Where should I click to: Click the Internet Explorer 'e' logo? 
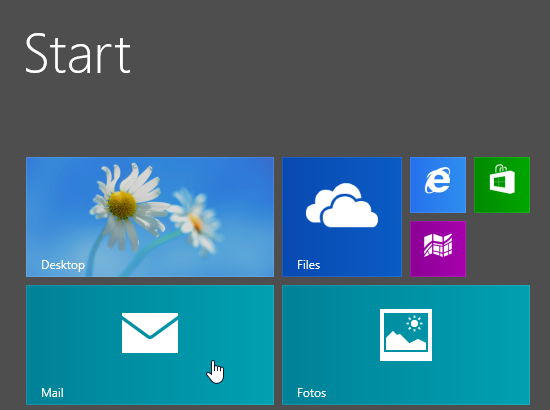click(437, 181)
